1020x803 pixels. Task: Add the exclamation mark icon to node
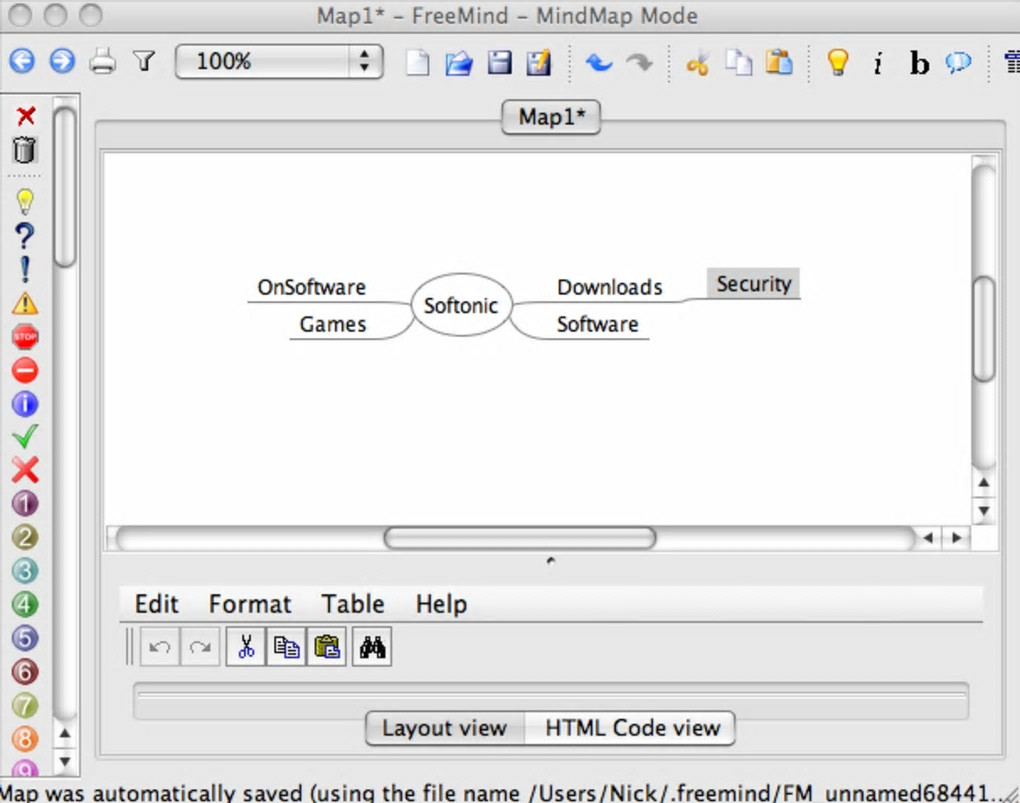(x=25, y=269)
